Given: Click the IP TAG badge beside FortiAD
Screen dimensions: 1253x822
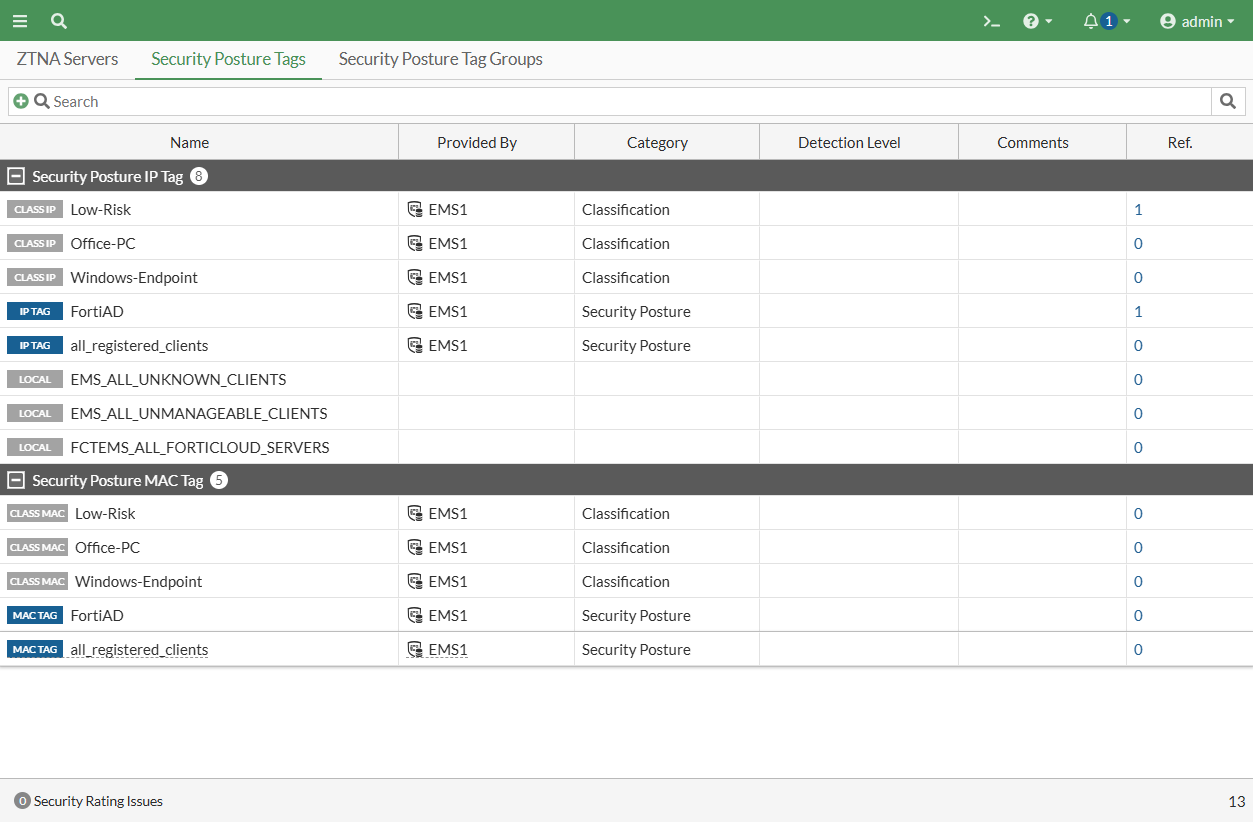Looking at the screenshot, I should [x=35, y=312].
